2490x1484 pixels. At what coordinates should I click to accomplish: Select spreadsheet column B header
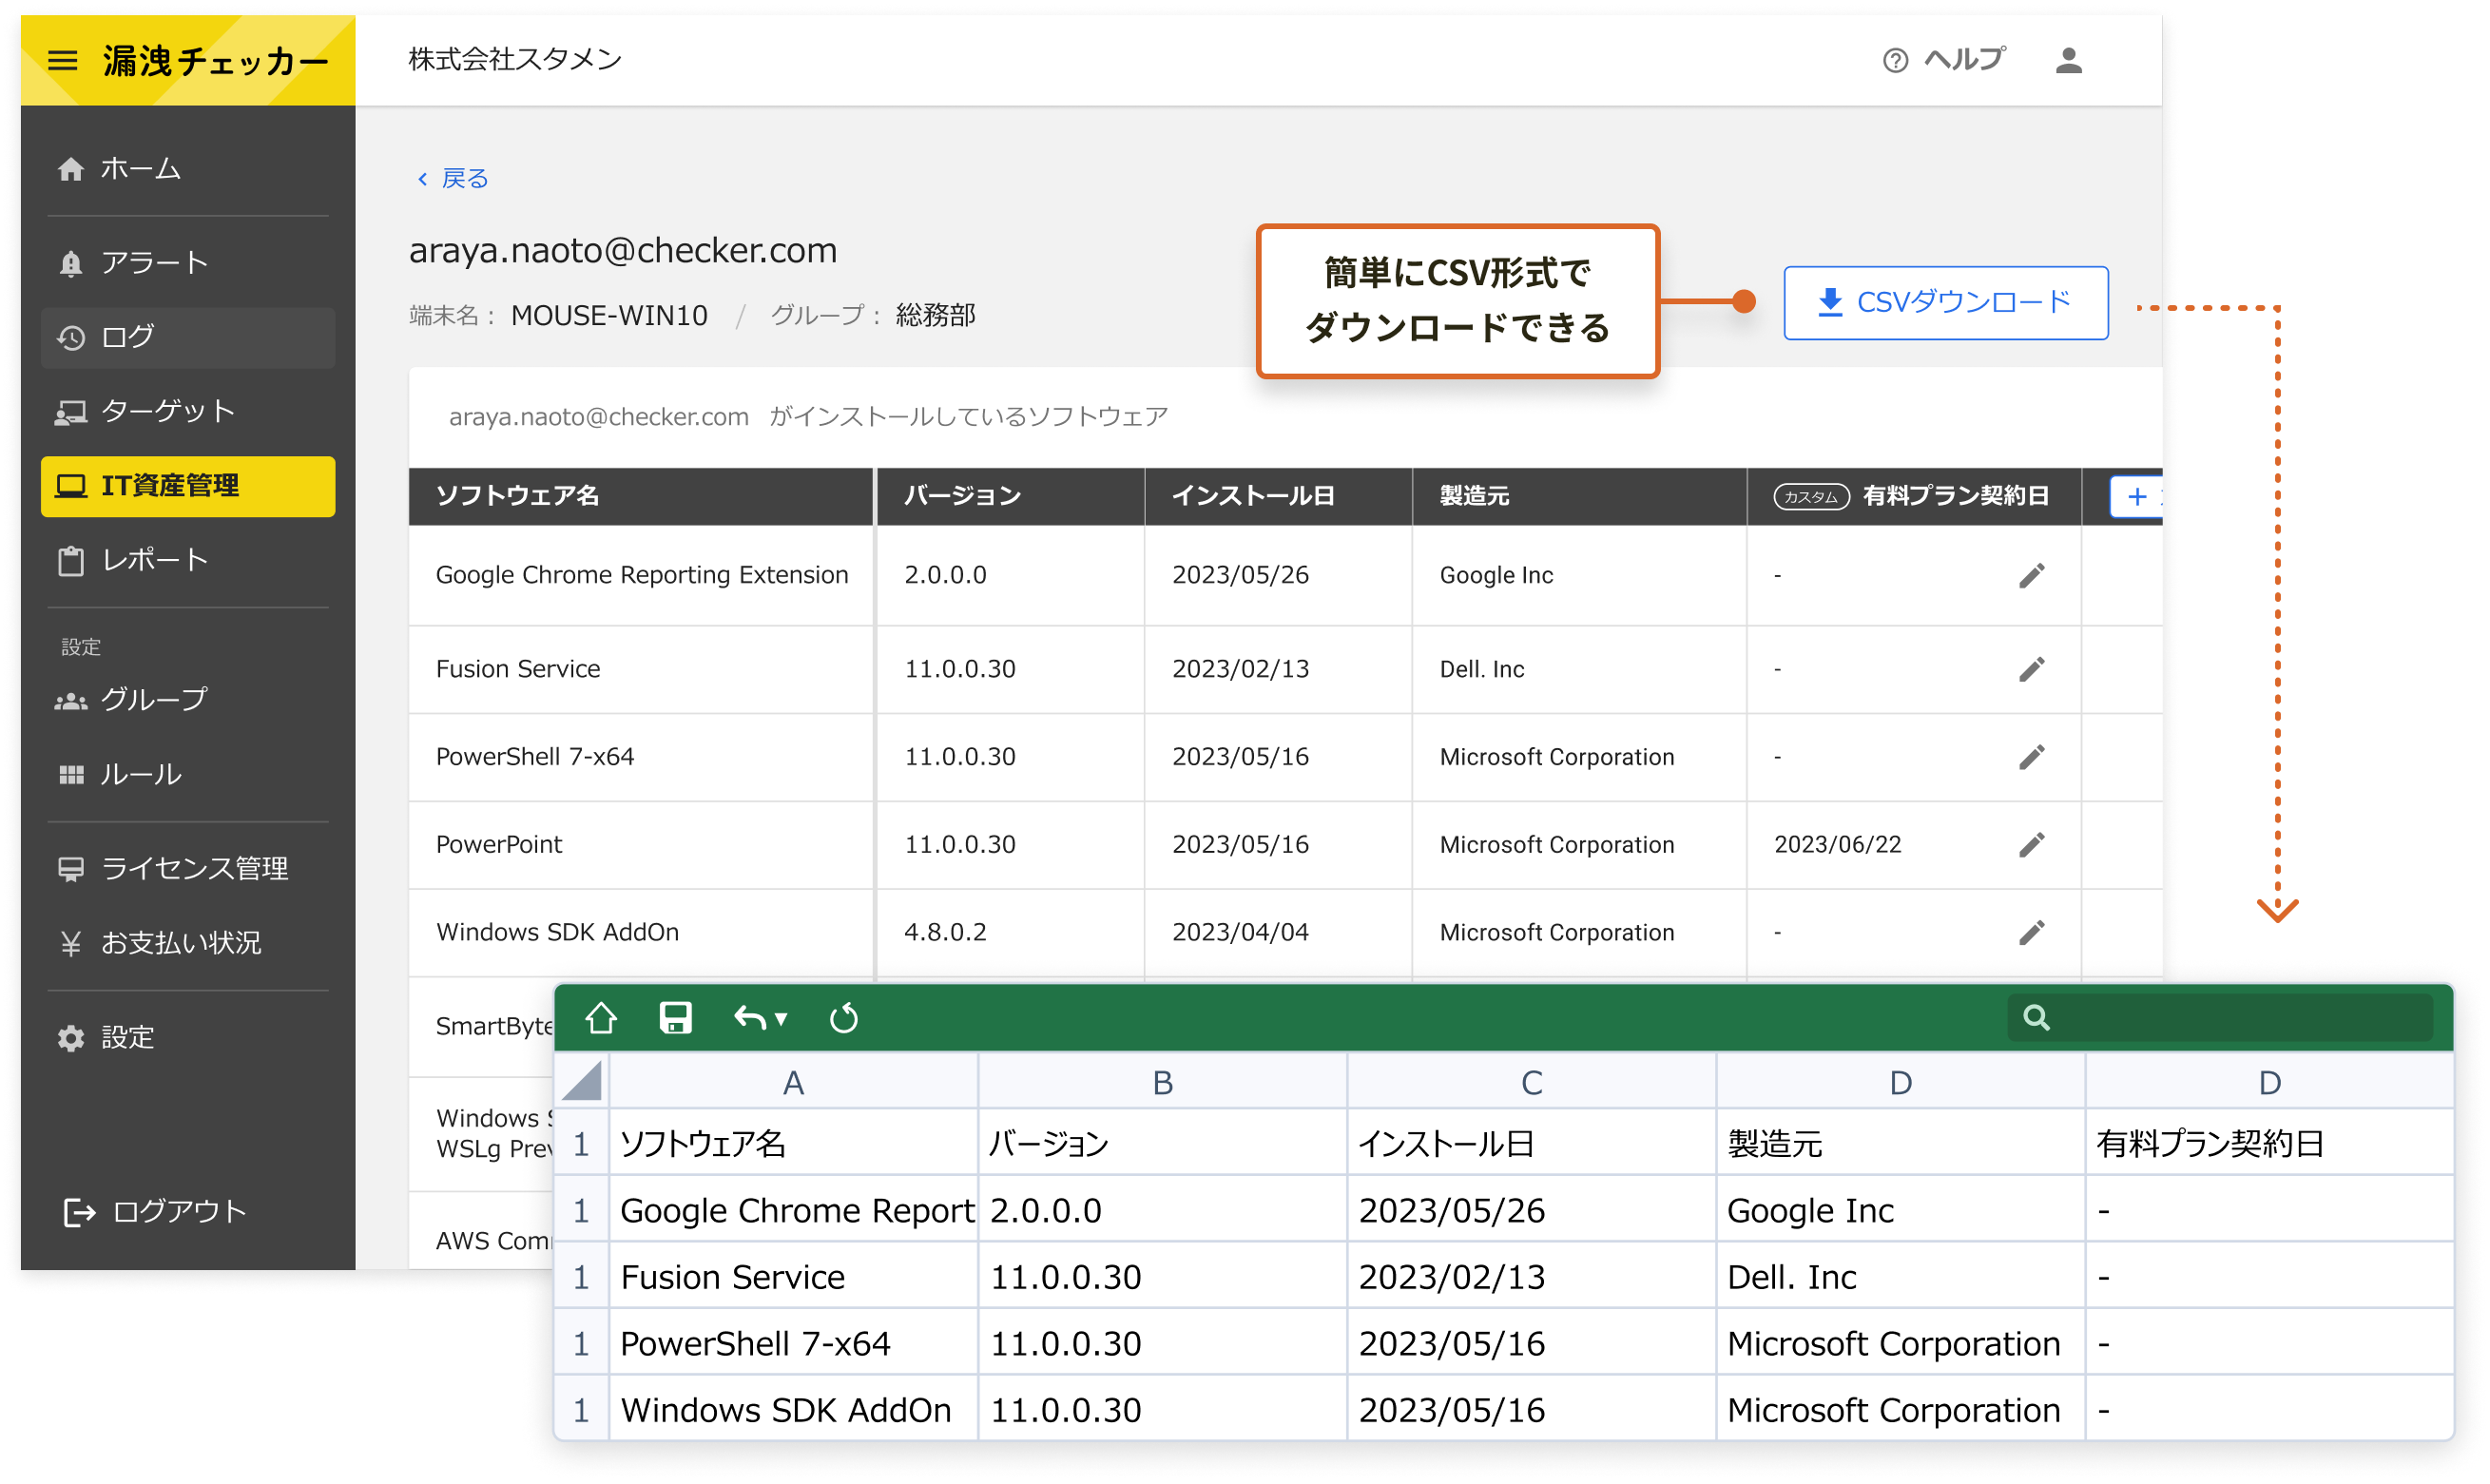1162,1082
